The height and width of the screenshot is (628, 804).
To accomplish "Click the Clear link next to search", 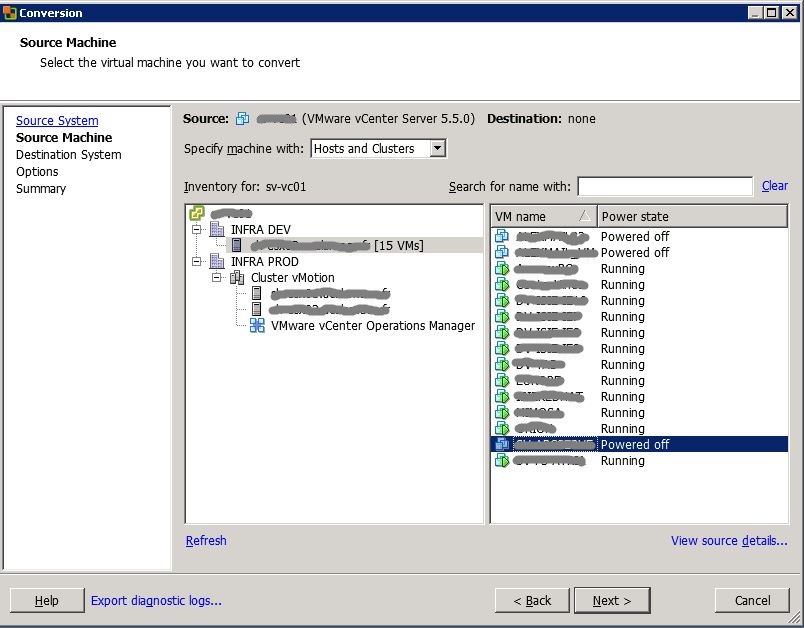I will pos(774,186).
